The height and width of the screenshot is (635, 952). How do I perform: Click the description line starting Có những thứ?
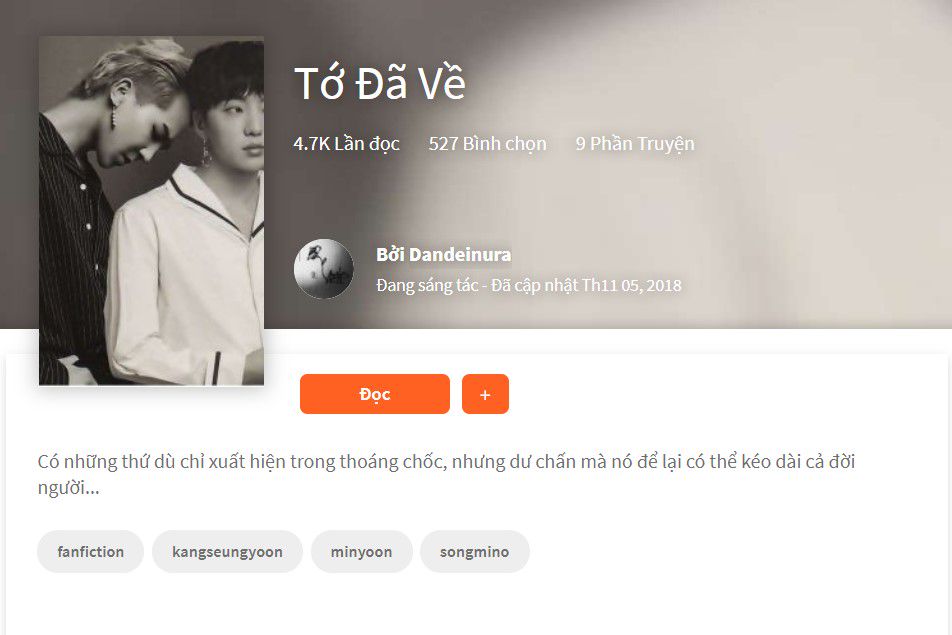pyautogui.click(x=446, y=461)
